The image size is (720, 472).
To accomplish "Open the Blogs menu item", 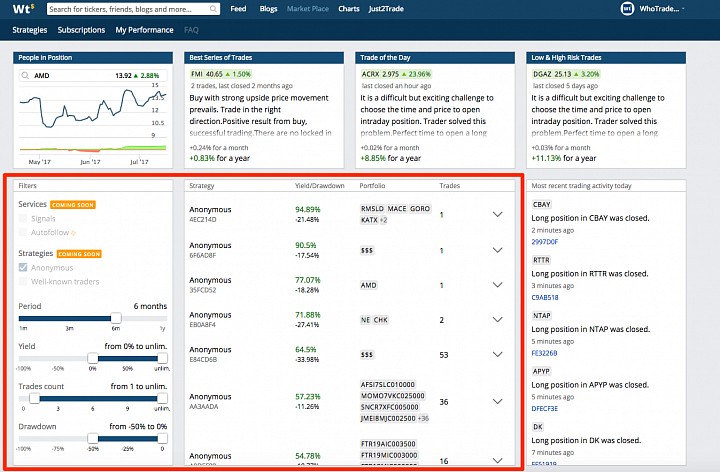I will pyautogui.click(x=268, y=9).
